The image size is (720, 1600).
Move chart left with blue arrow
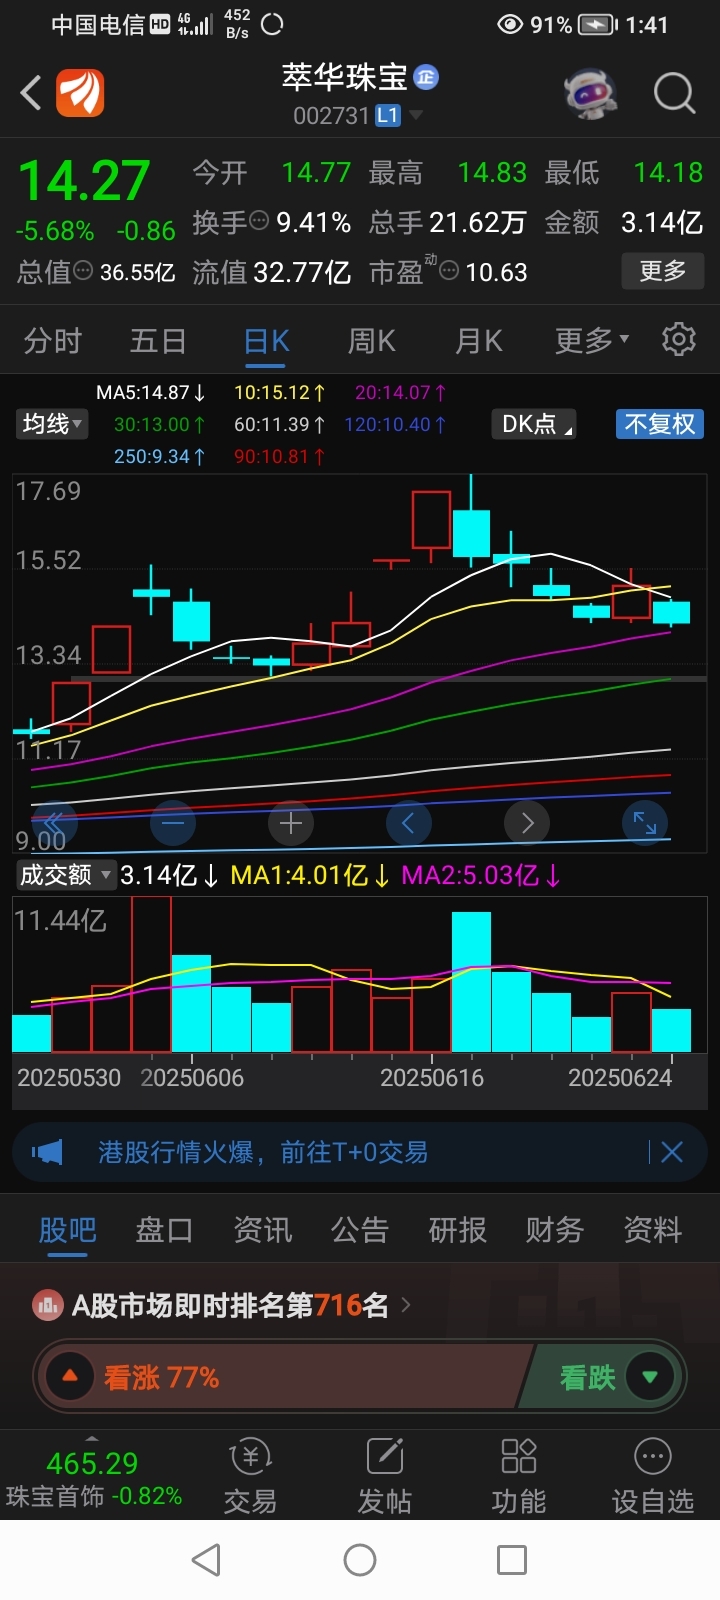click(x=409, y=823)
